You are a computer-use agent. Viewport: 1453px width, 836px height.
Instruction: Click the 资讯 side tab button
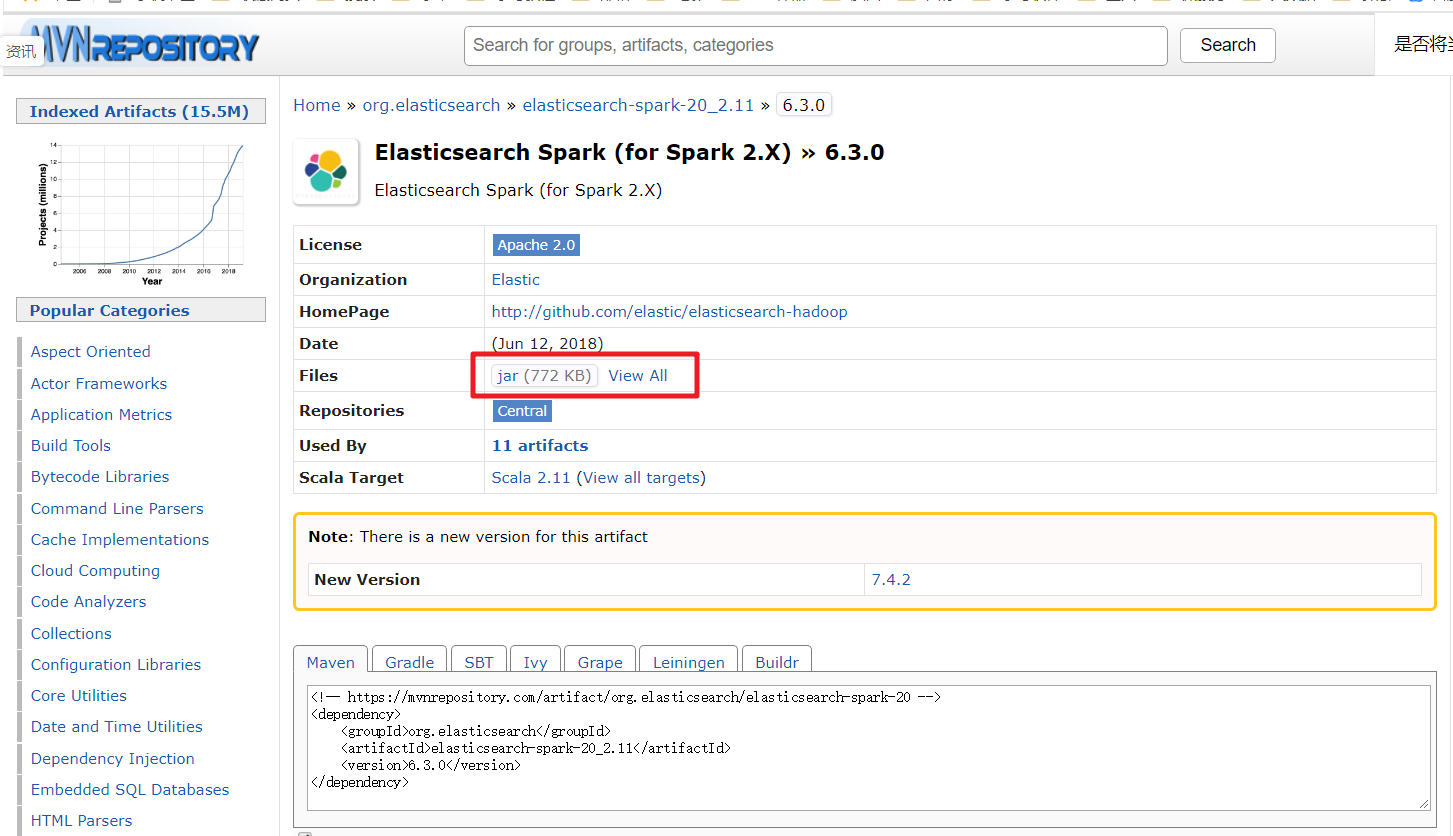20,51
